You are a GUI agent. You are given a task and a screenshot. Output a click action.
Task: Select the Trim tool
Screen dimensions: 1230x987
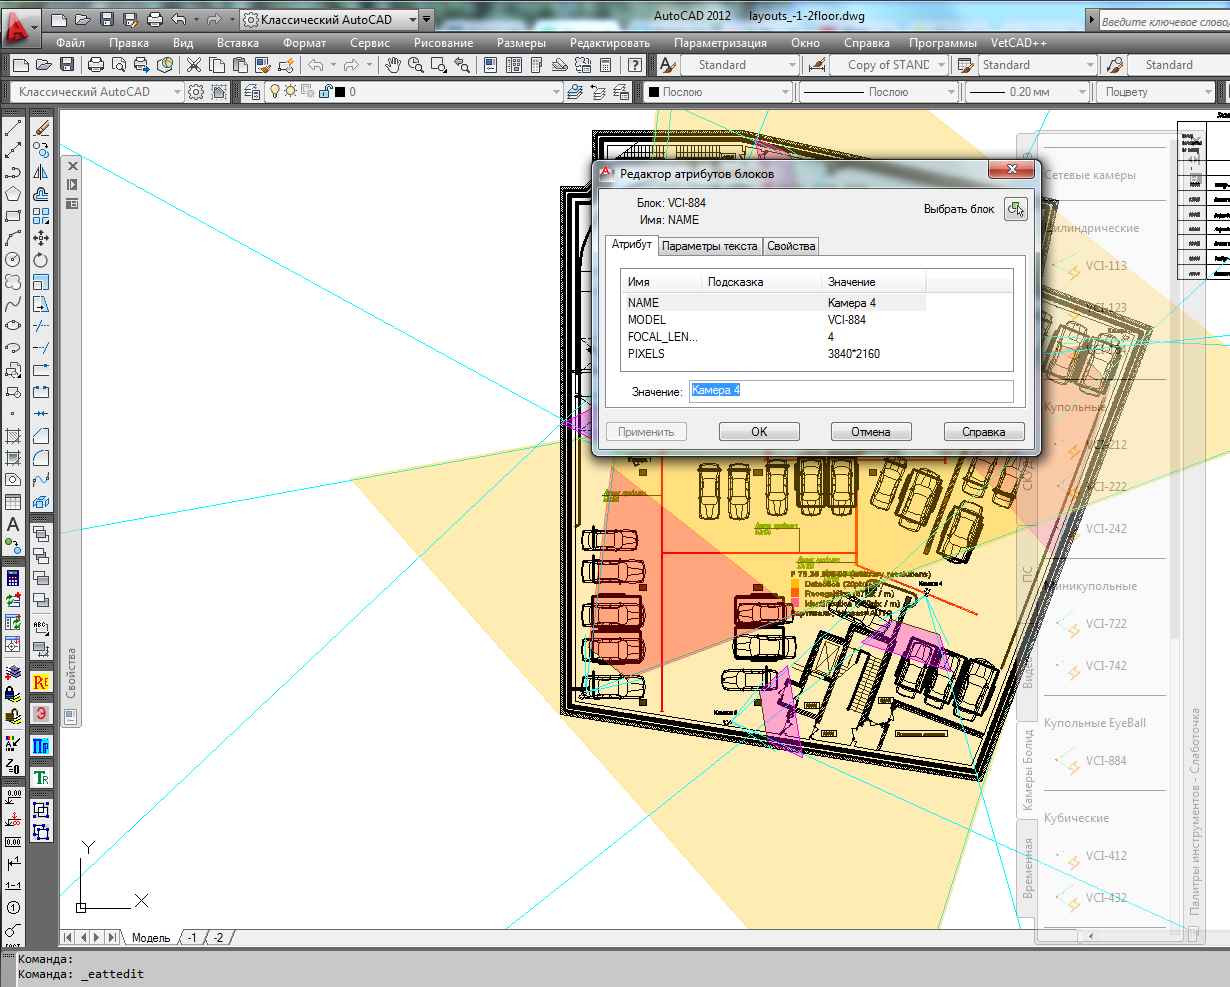point(41,326)
